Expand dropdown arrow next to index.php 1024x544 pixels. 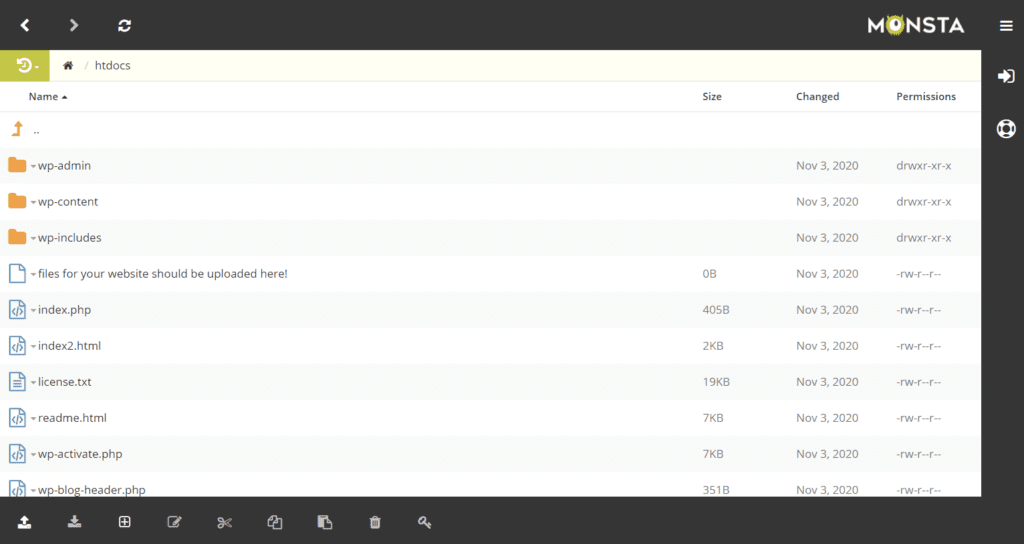33,310
